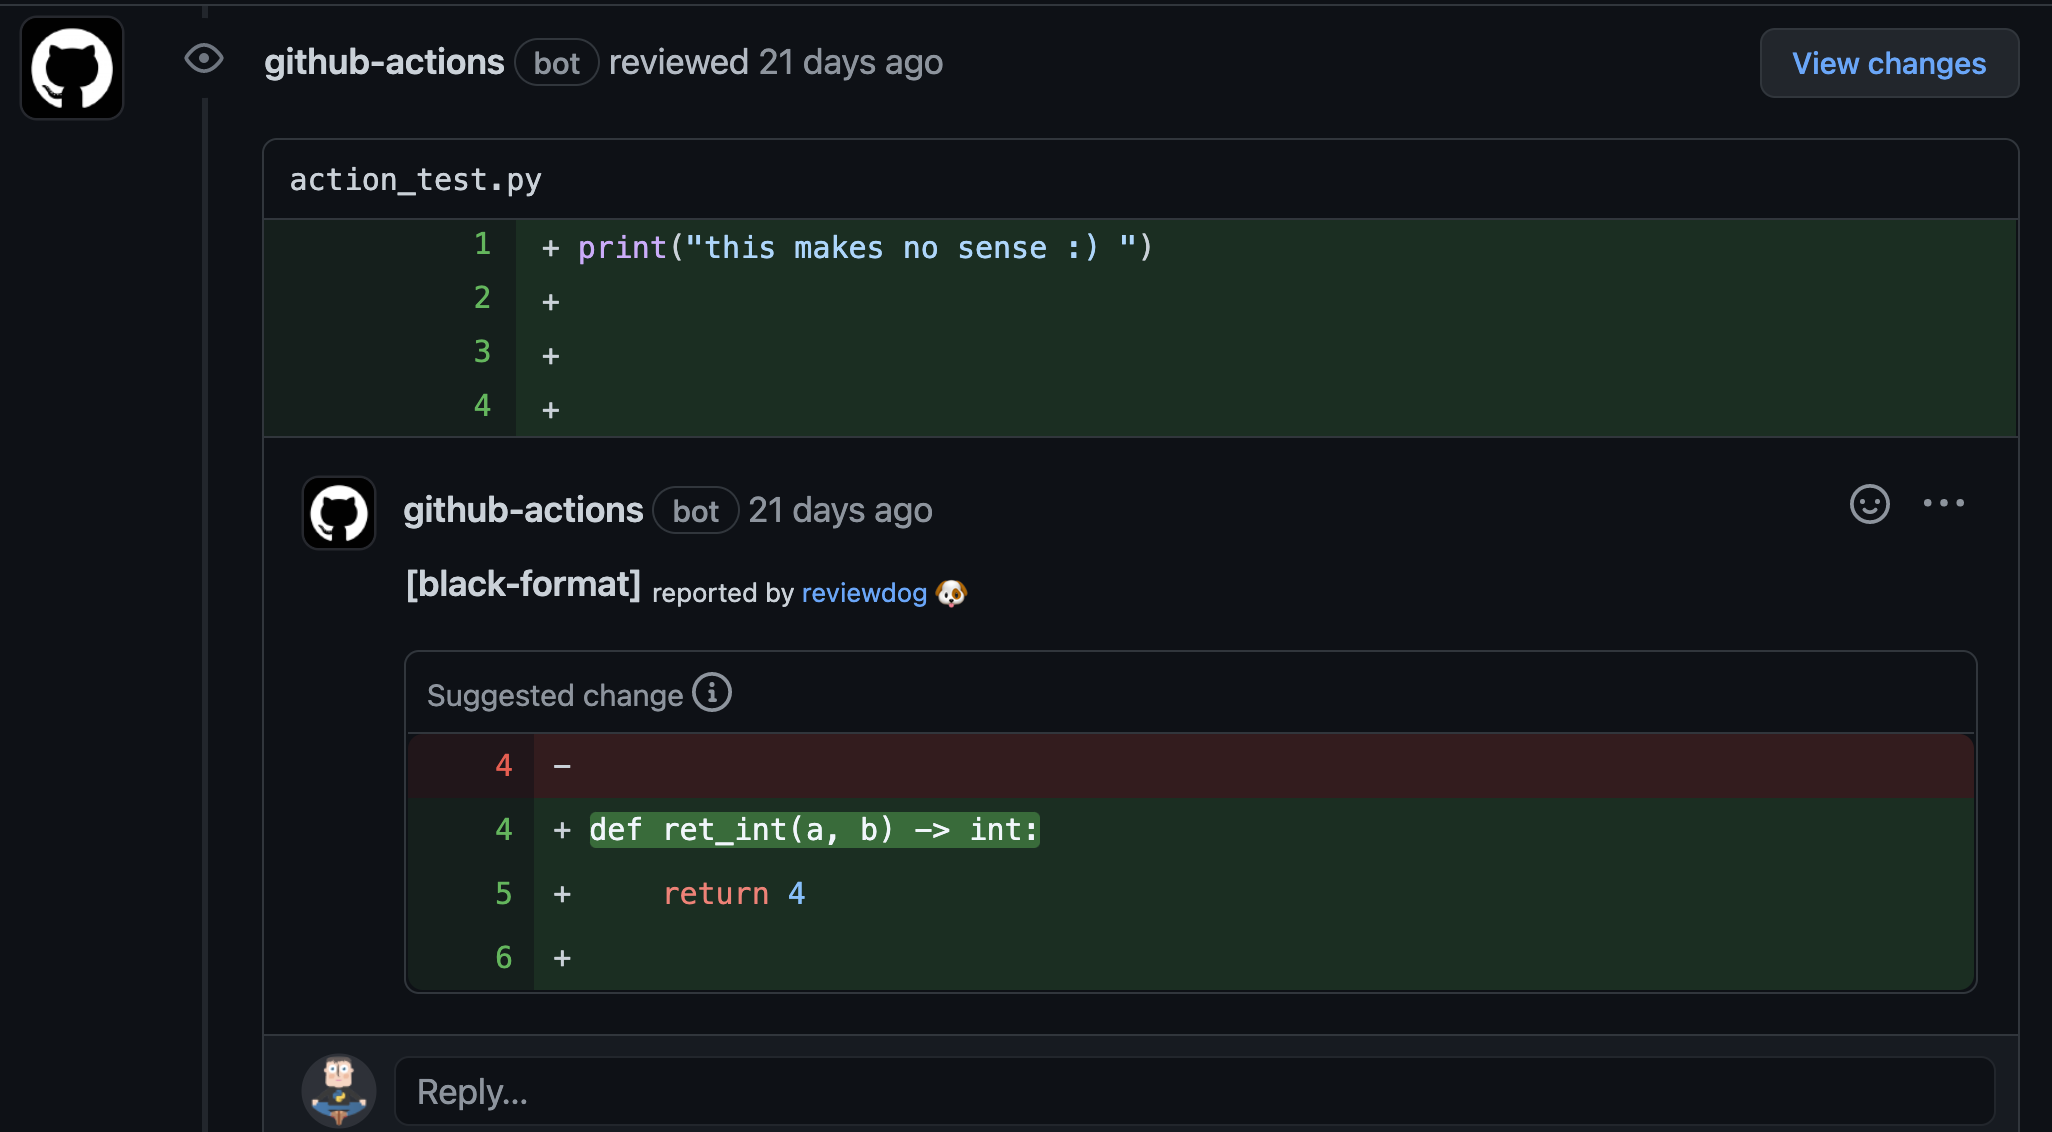Open the github-actions avatar beside the comment
The width and height of the screenshot is (2052, 1132).
[339, 513]
